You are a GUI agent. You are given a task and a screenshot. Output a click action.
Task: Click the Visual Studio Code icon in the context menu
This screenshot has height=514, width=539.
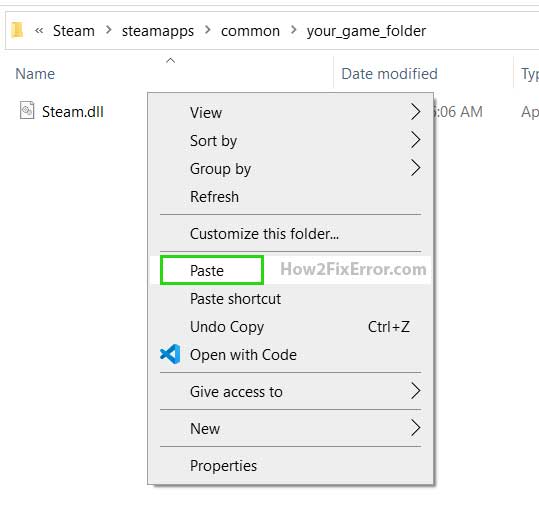point(170,354)
